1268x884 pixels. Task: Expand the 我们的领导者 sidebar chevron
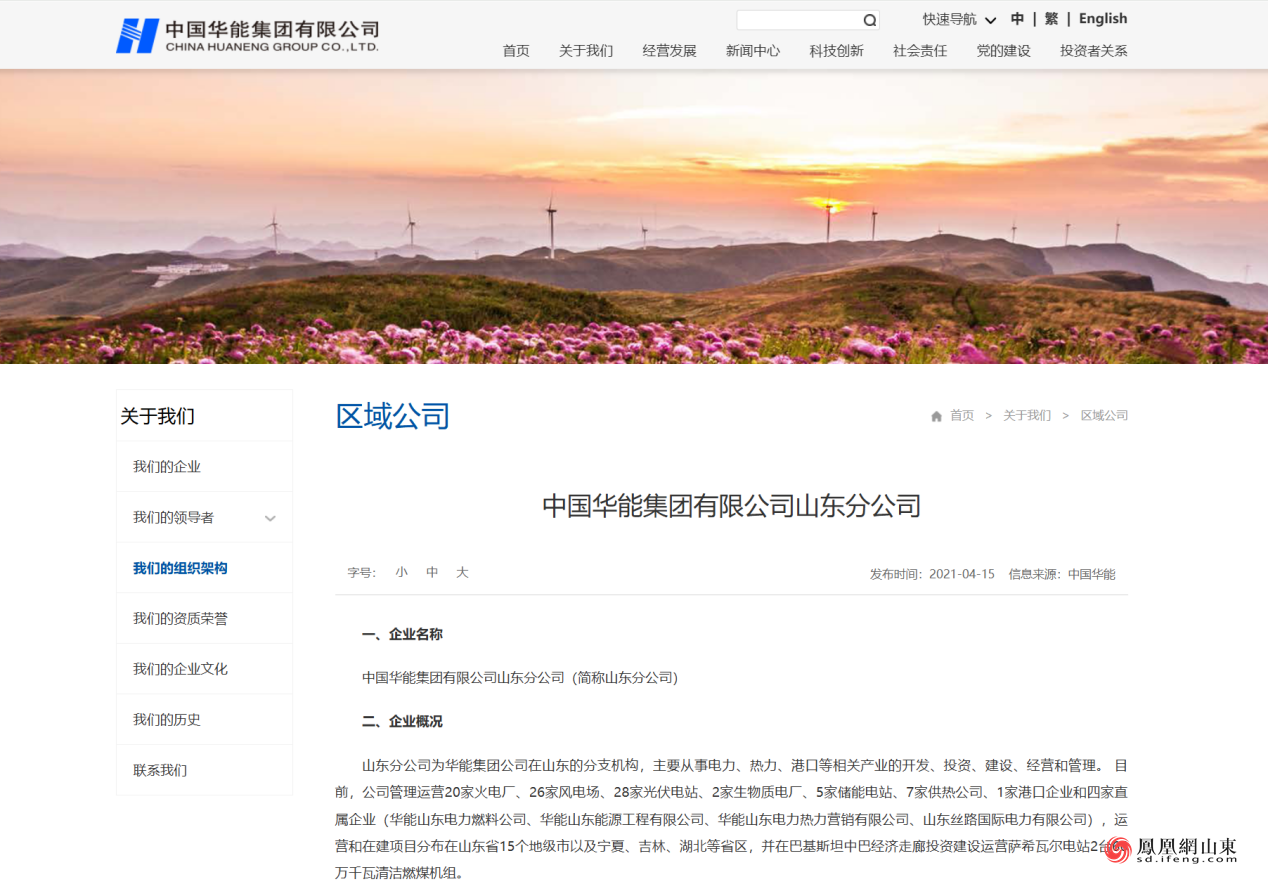coord(270,518)
